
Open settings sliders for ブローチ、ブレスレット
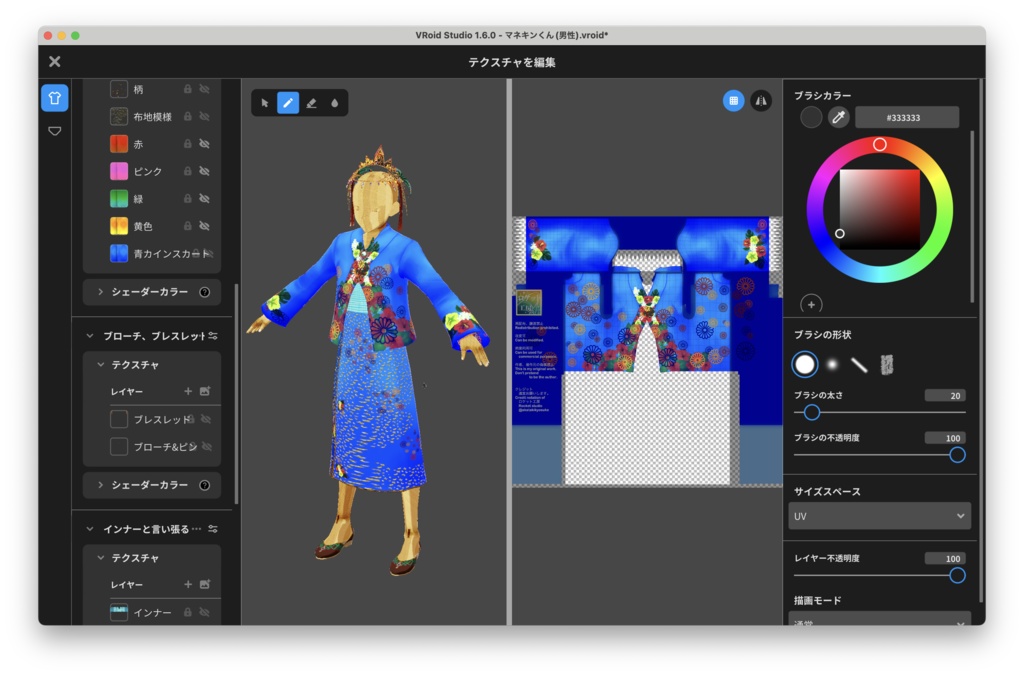coord(213,336)
